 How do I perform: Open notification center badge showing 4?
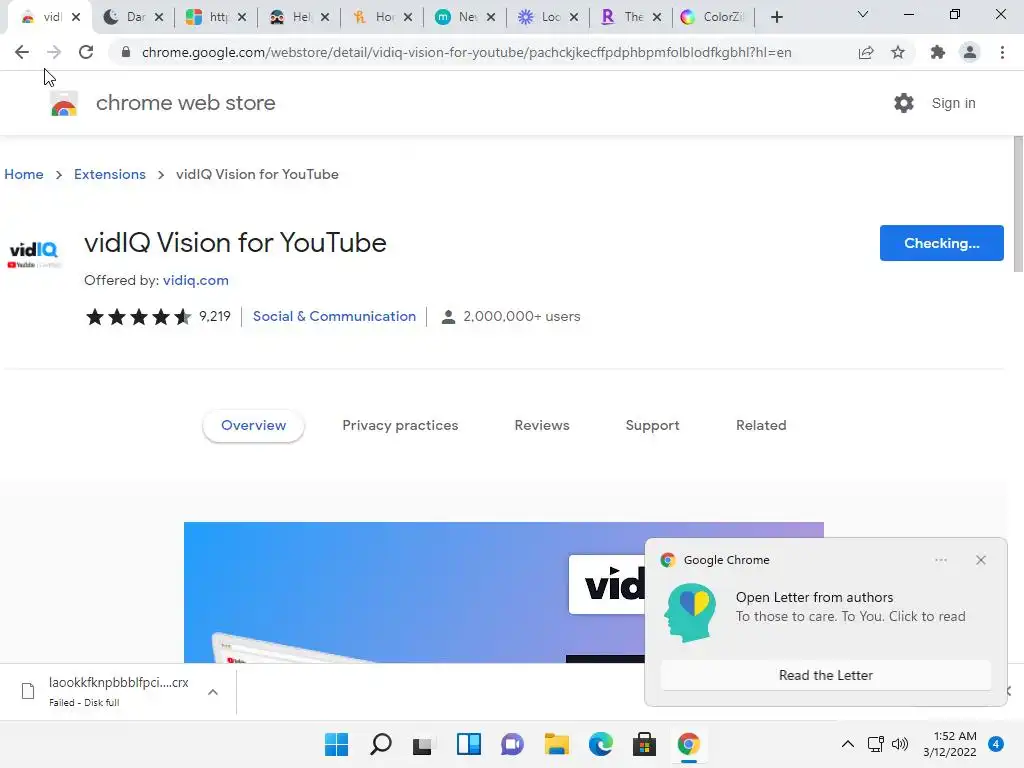coord(996,744)
